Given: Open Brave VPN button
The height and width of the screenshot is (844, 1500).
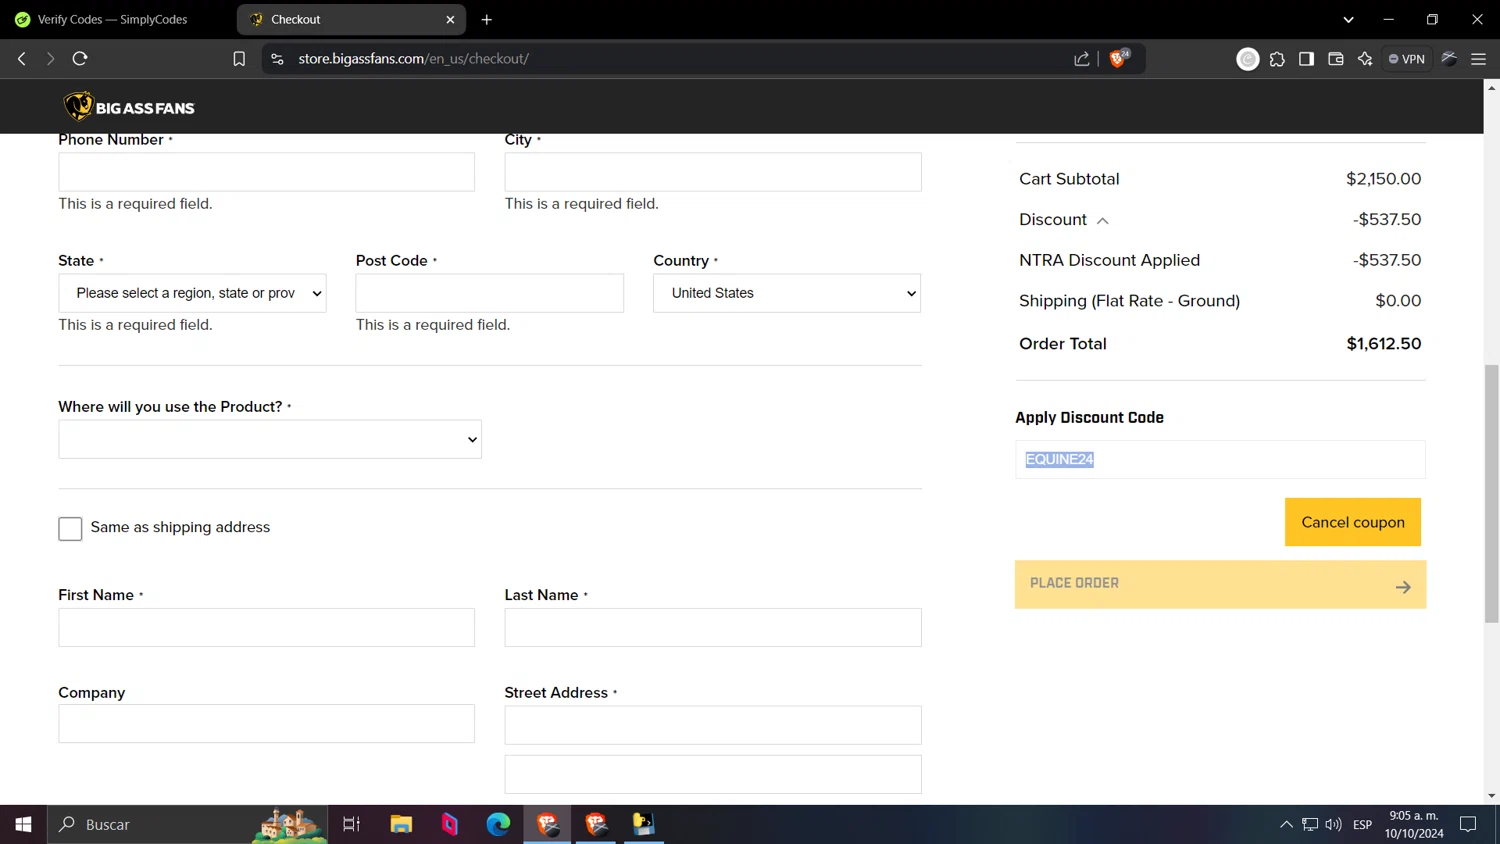Looking at the screenshot, I should [x=1406, y=59].
